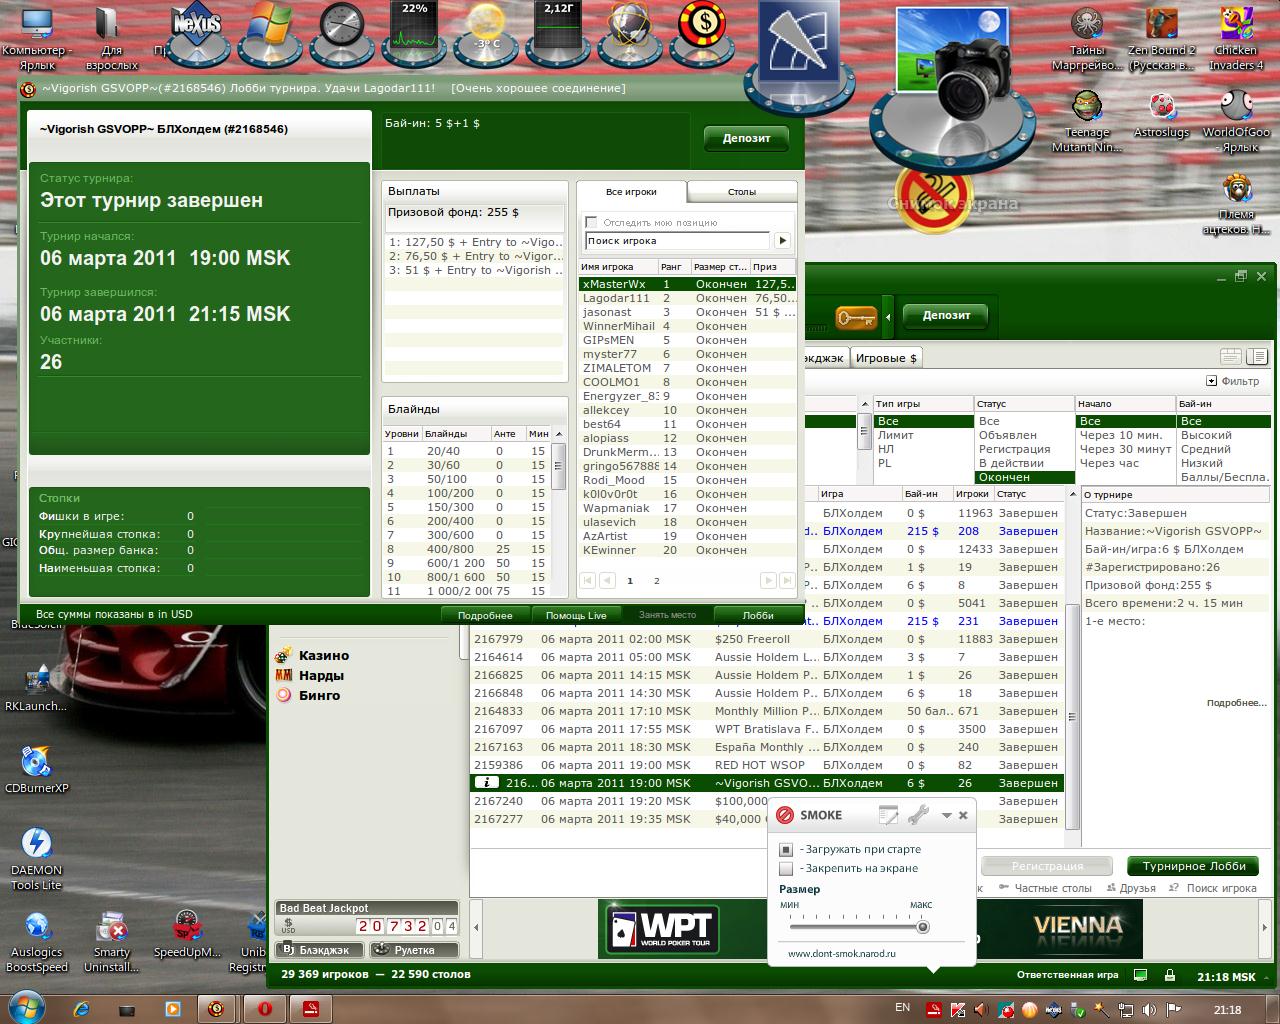Click the SMOKE widget notes icon
Viewport: 1280px width, 1024px height.
(888, 815)
